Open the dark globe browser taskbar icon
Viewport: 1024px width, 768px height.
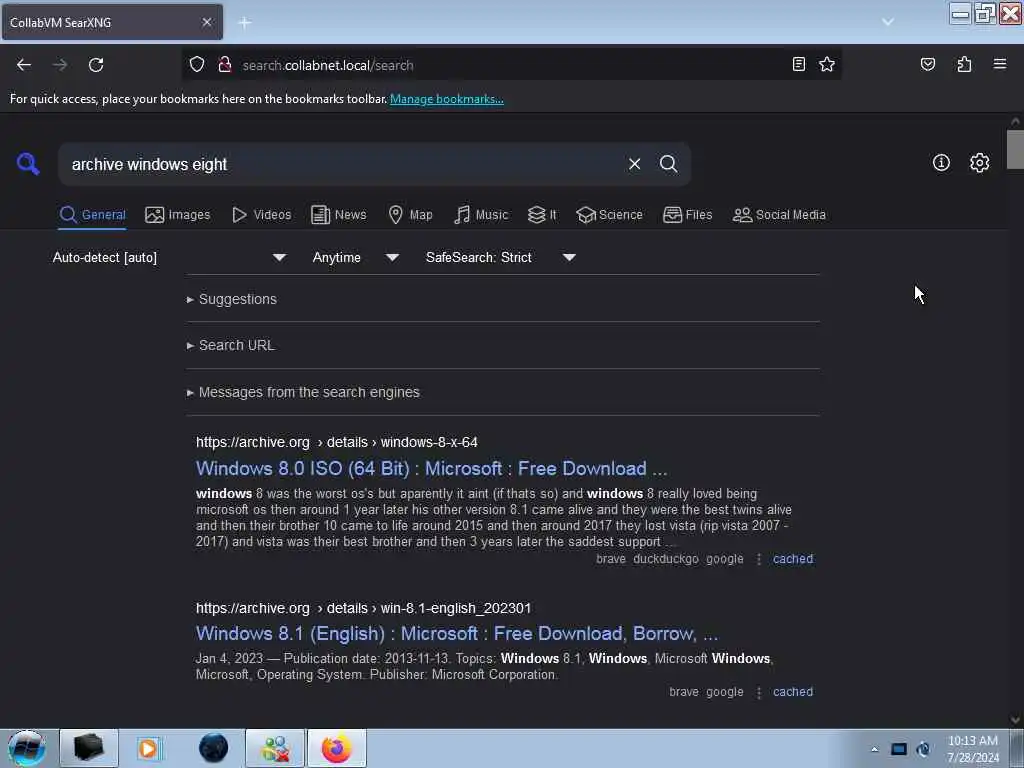(213, 748)
